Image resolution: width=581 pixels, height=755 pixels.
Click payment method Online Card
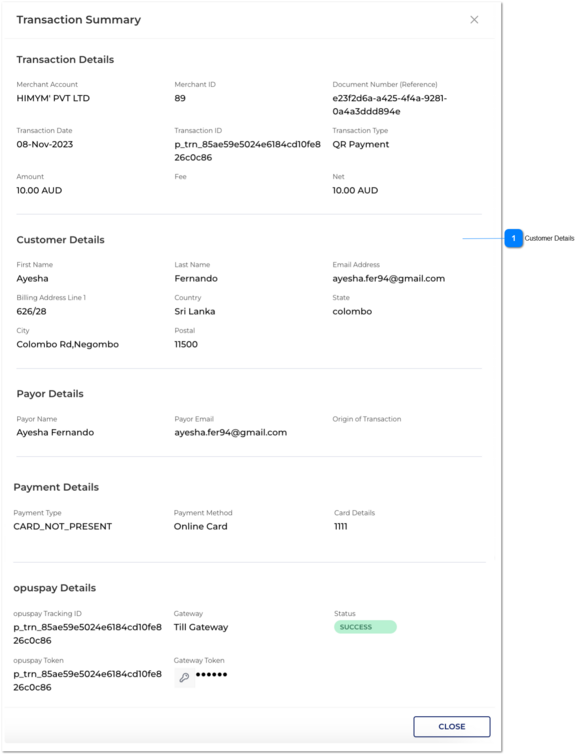[x=200, y=527]
